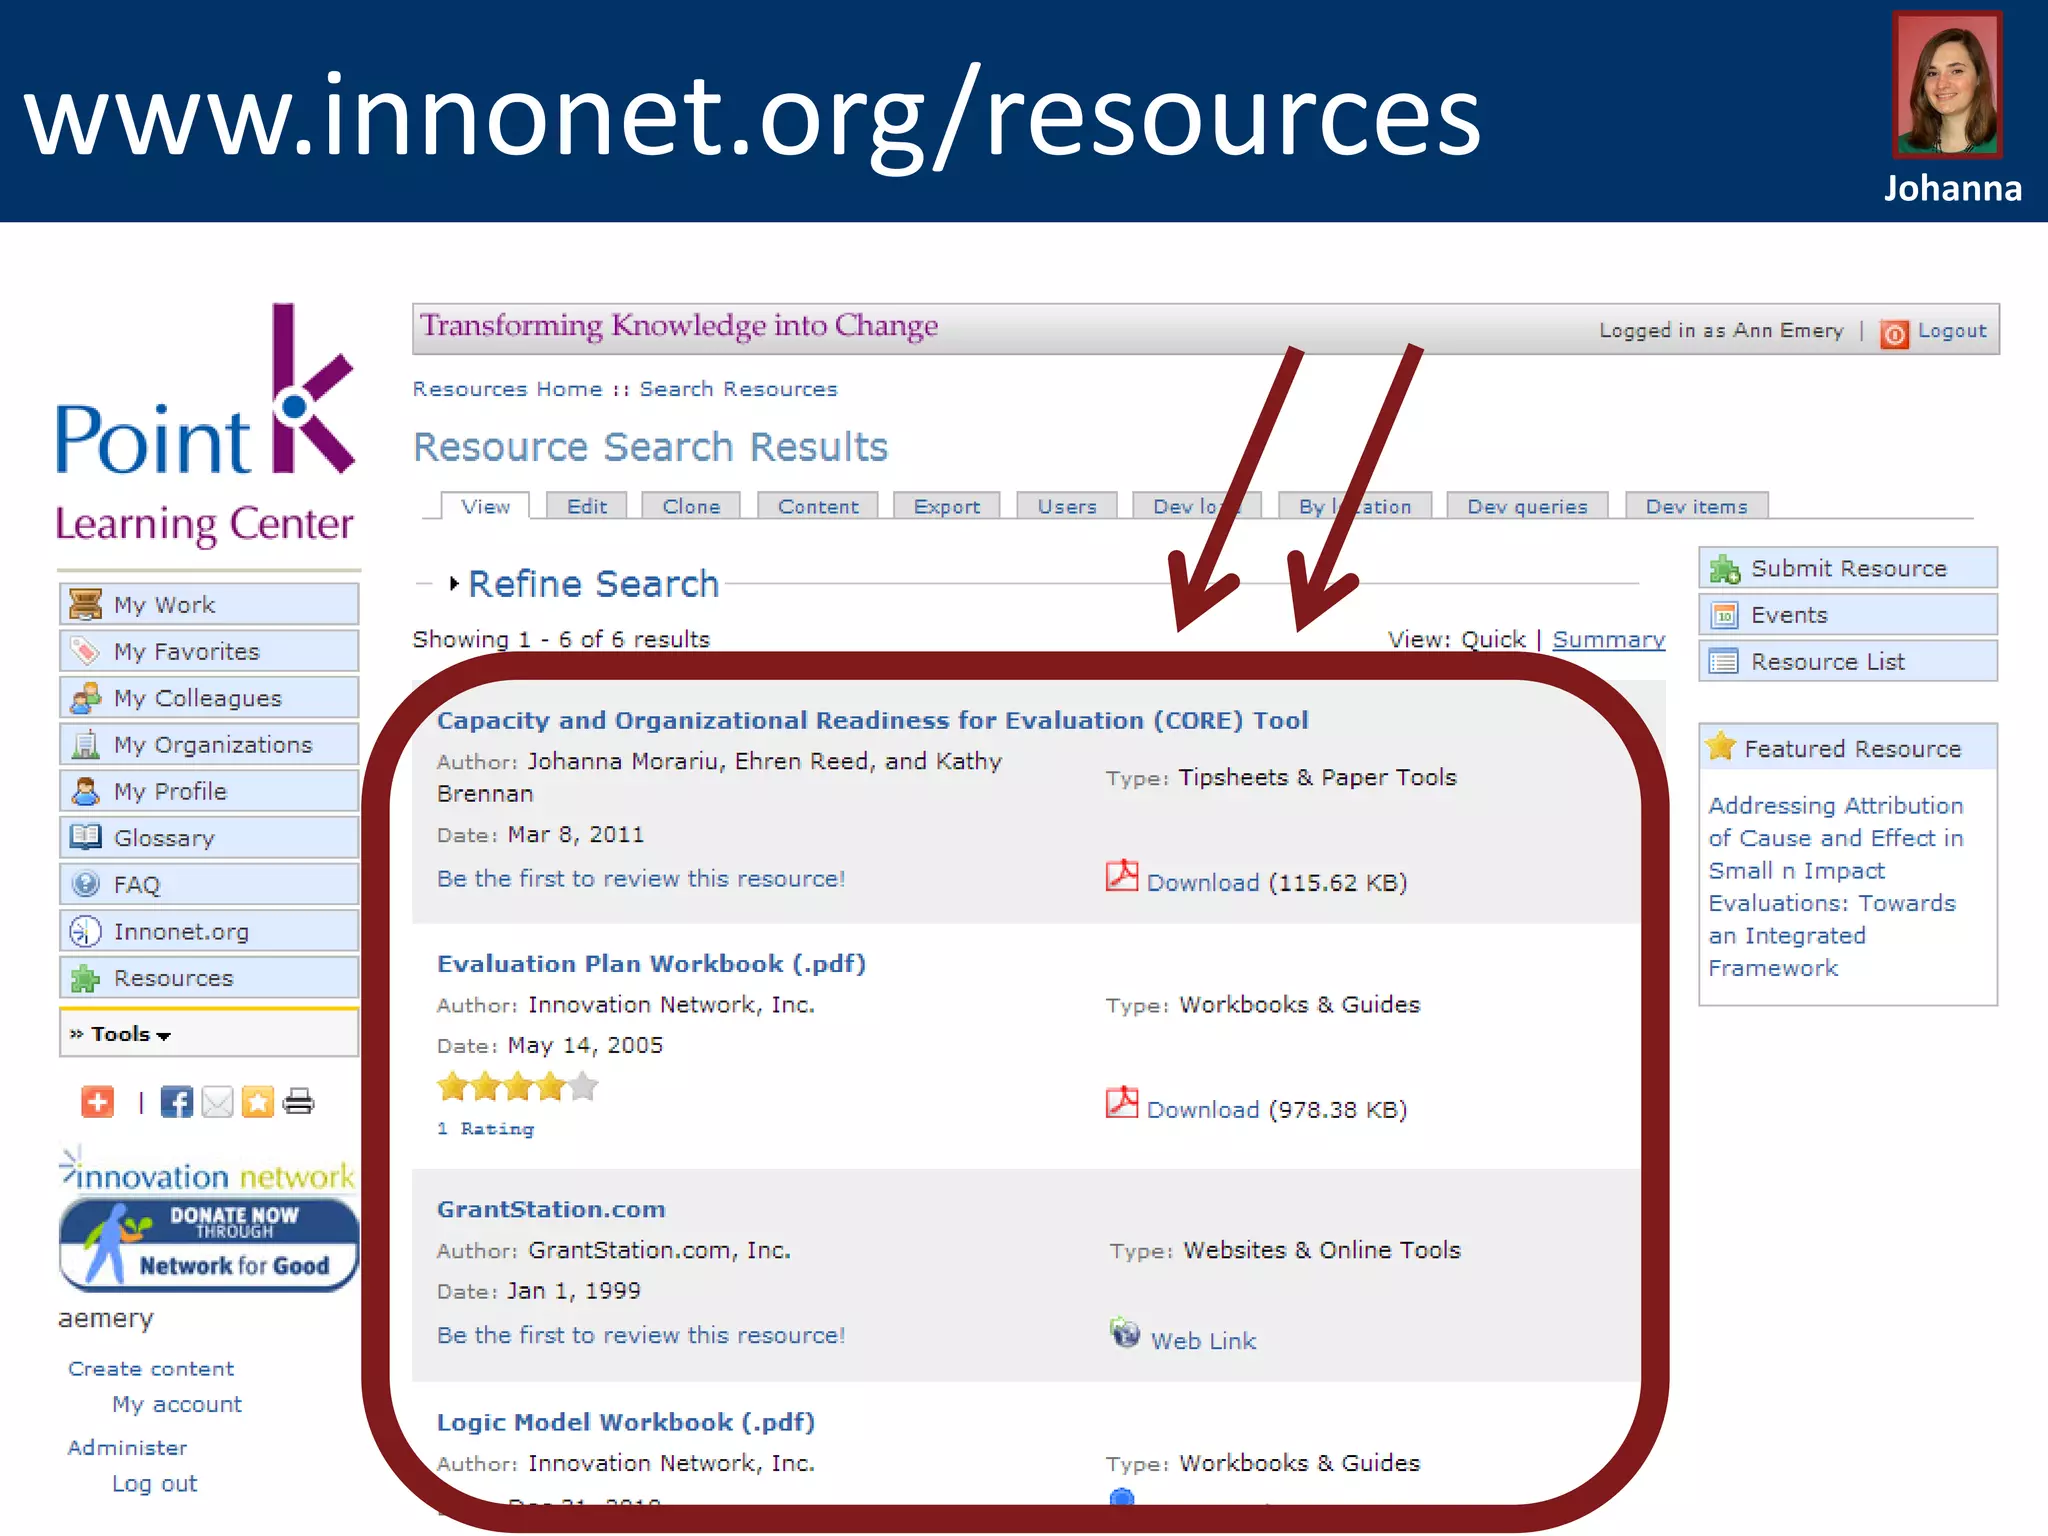Open the Innonet.org globe icon
This screenshot has width=2048, height=1536.
coord(85,931)
